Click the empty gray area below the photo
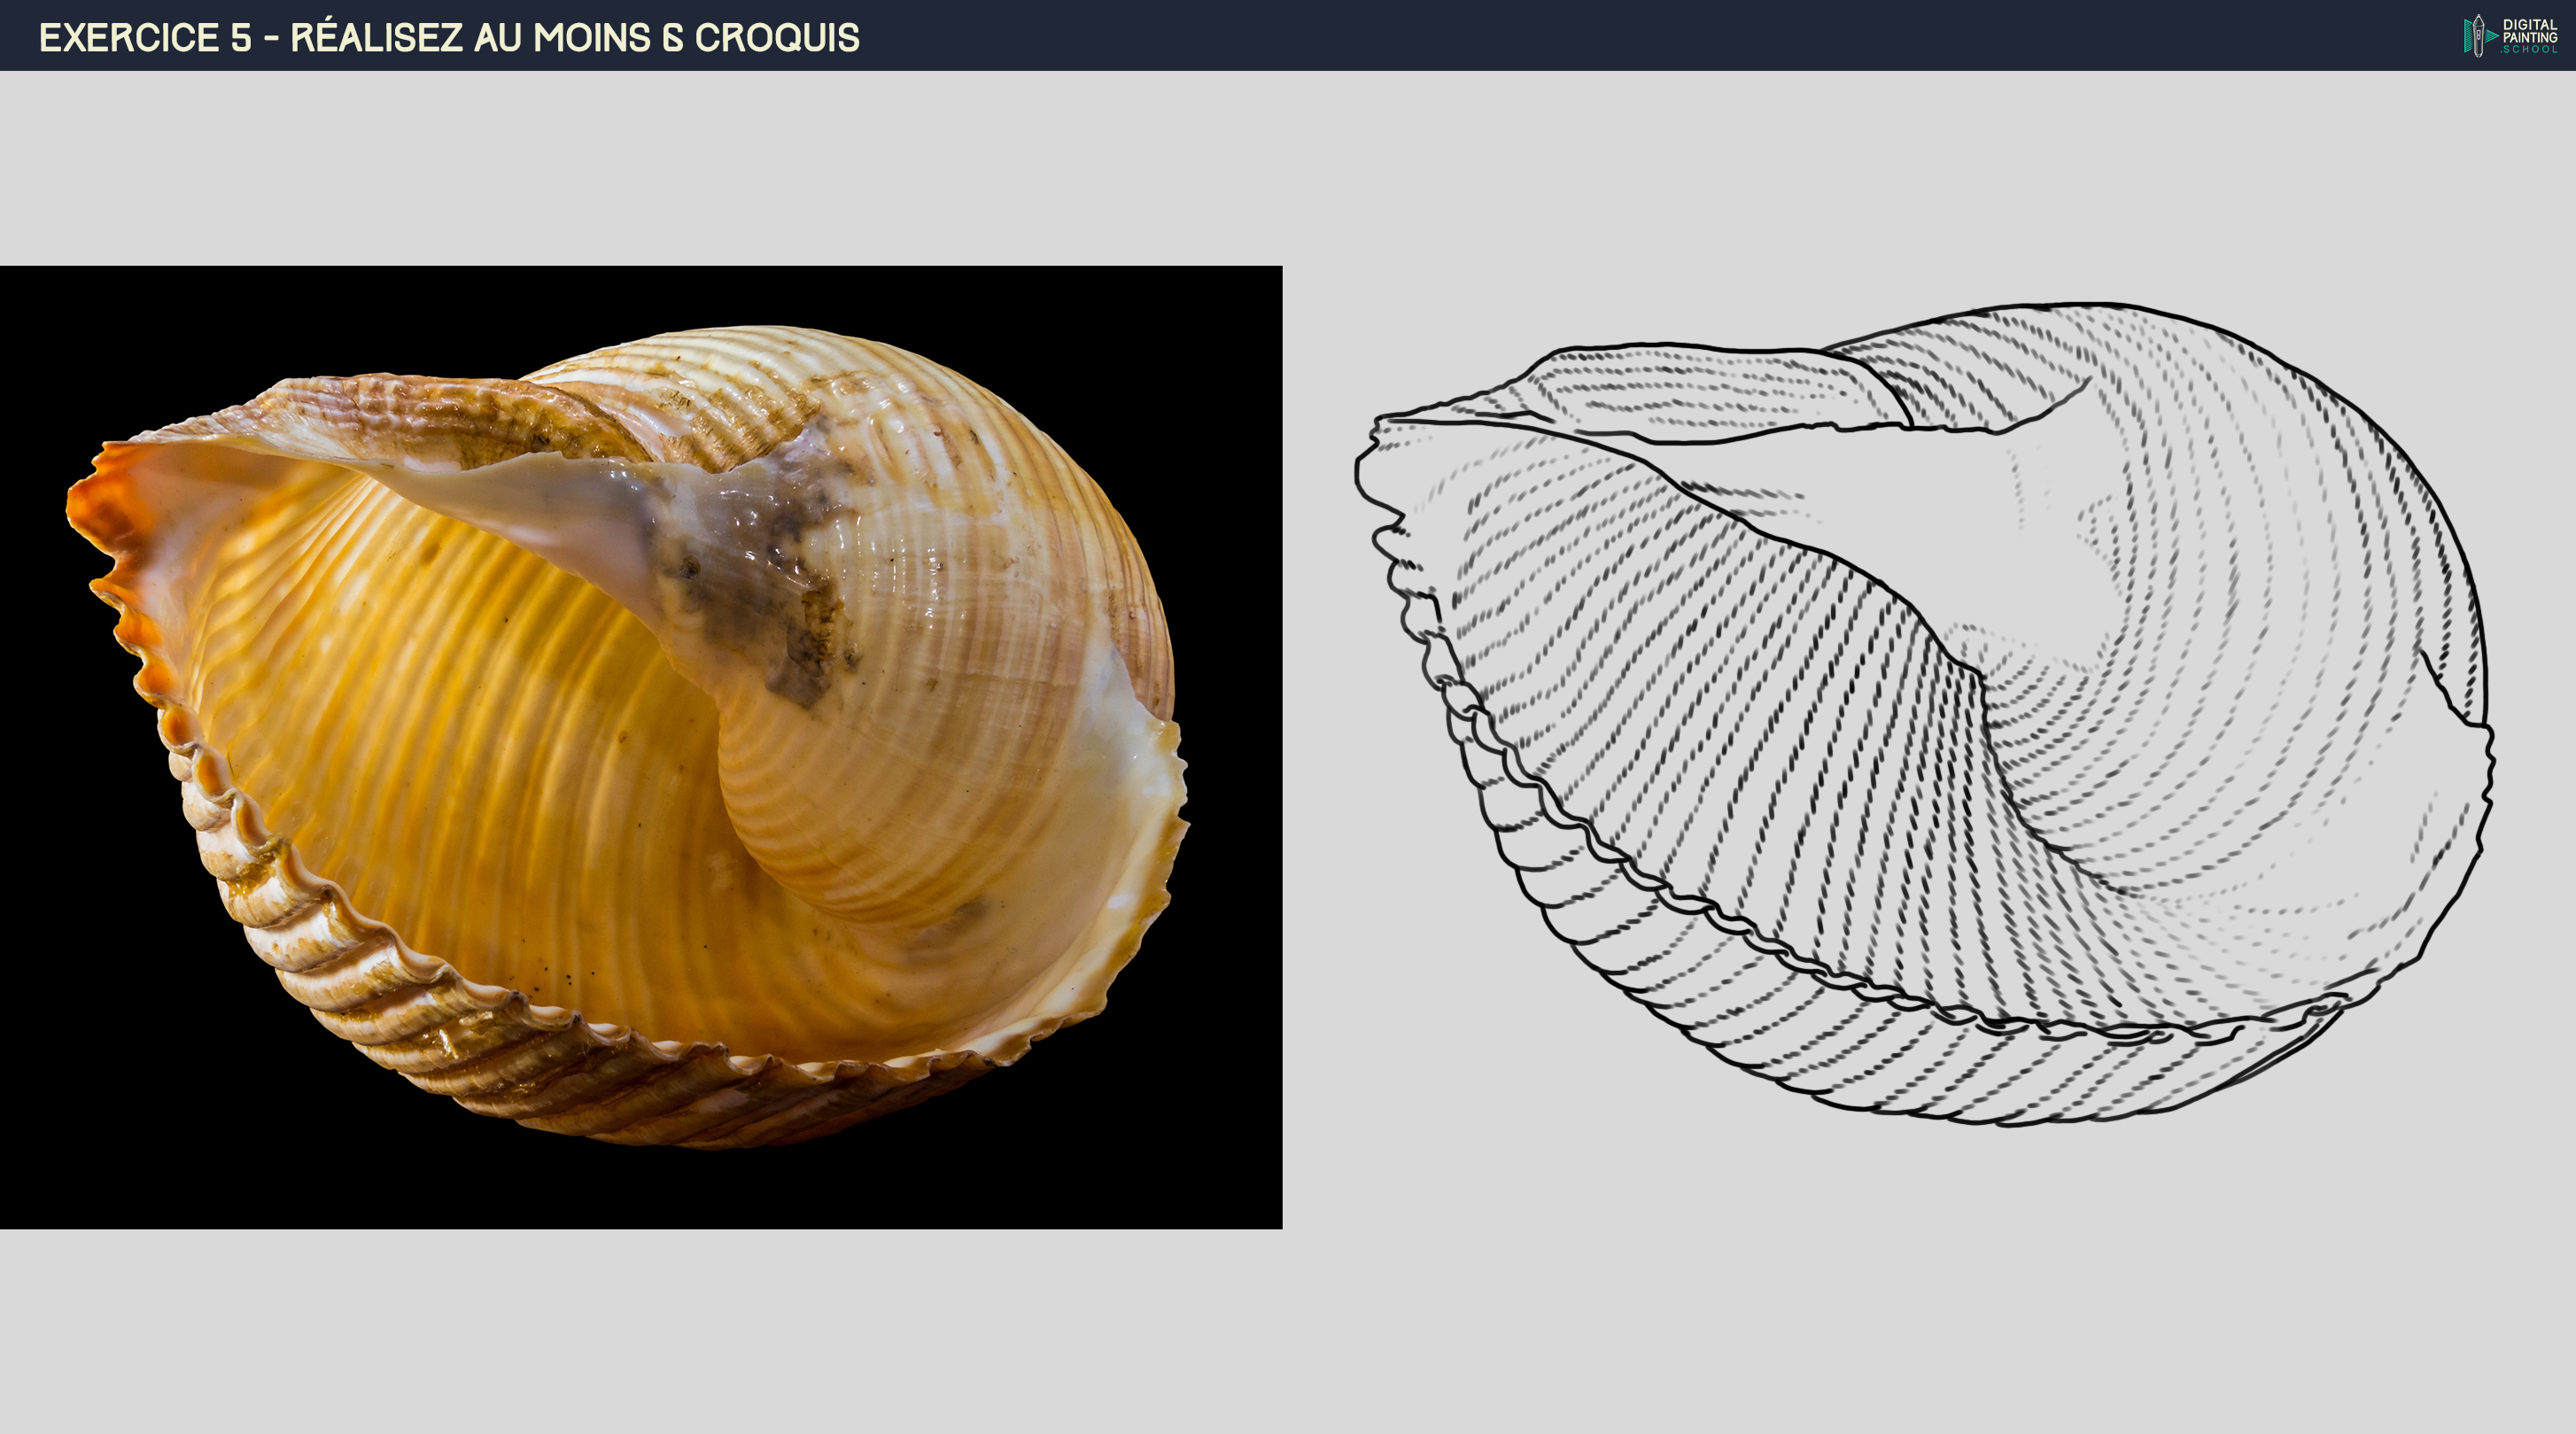Viewport: 2576px width, 1434px height. tap(640, 1330)
